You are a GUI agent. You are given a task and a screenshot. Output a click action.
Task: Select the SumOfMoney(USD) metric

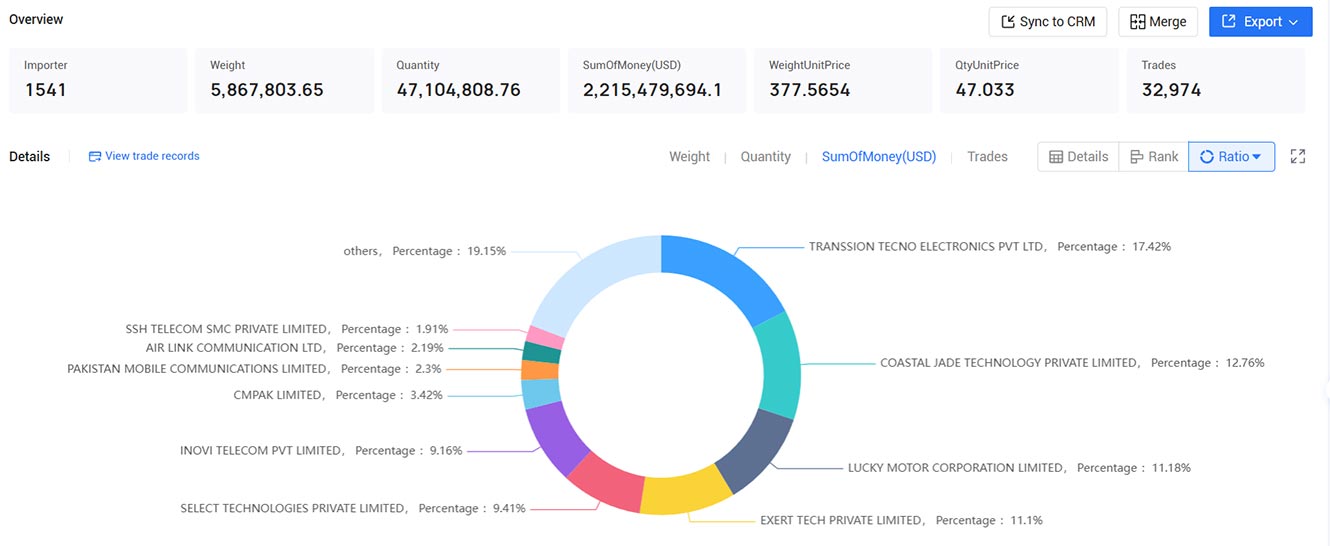(x=879, y=157)
